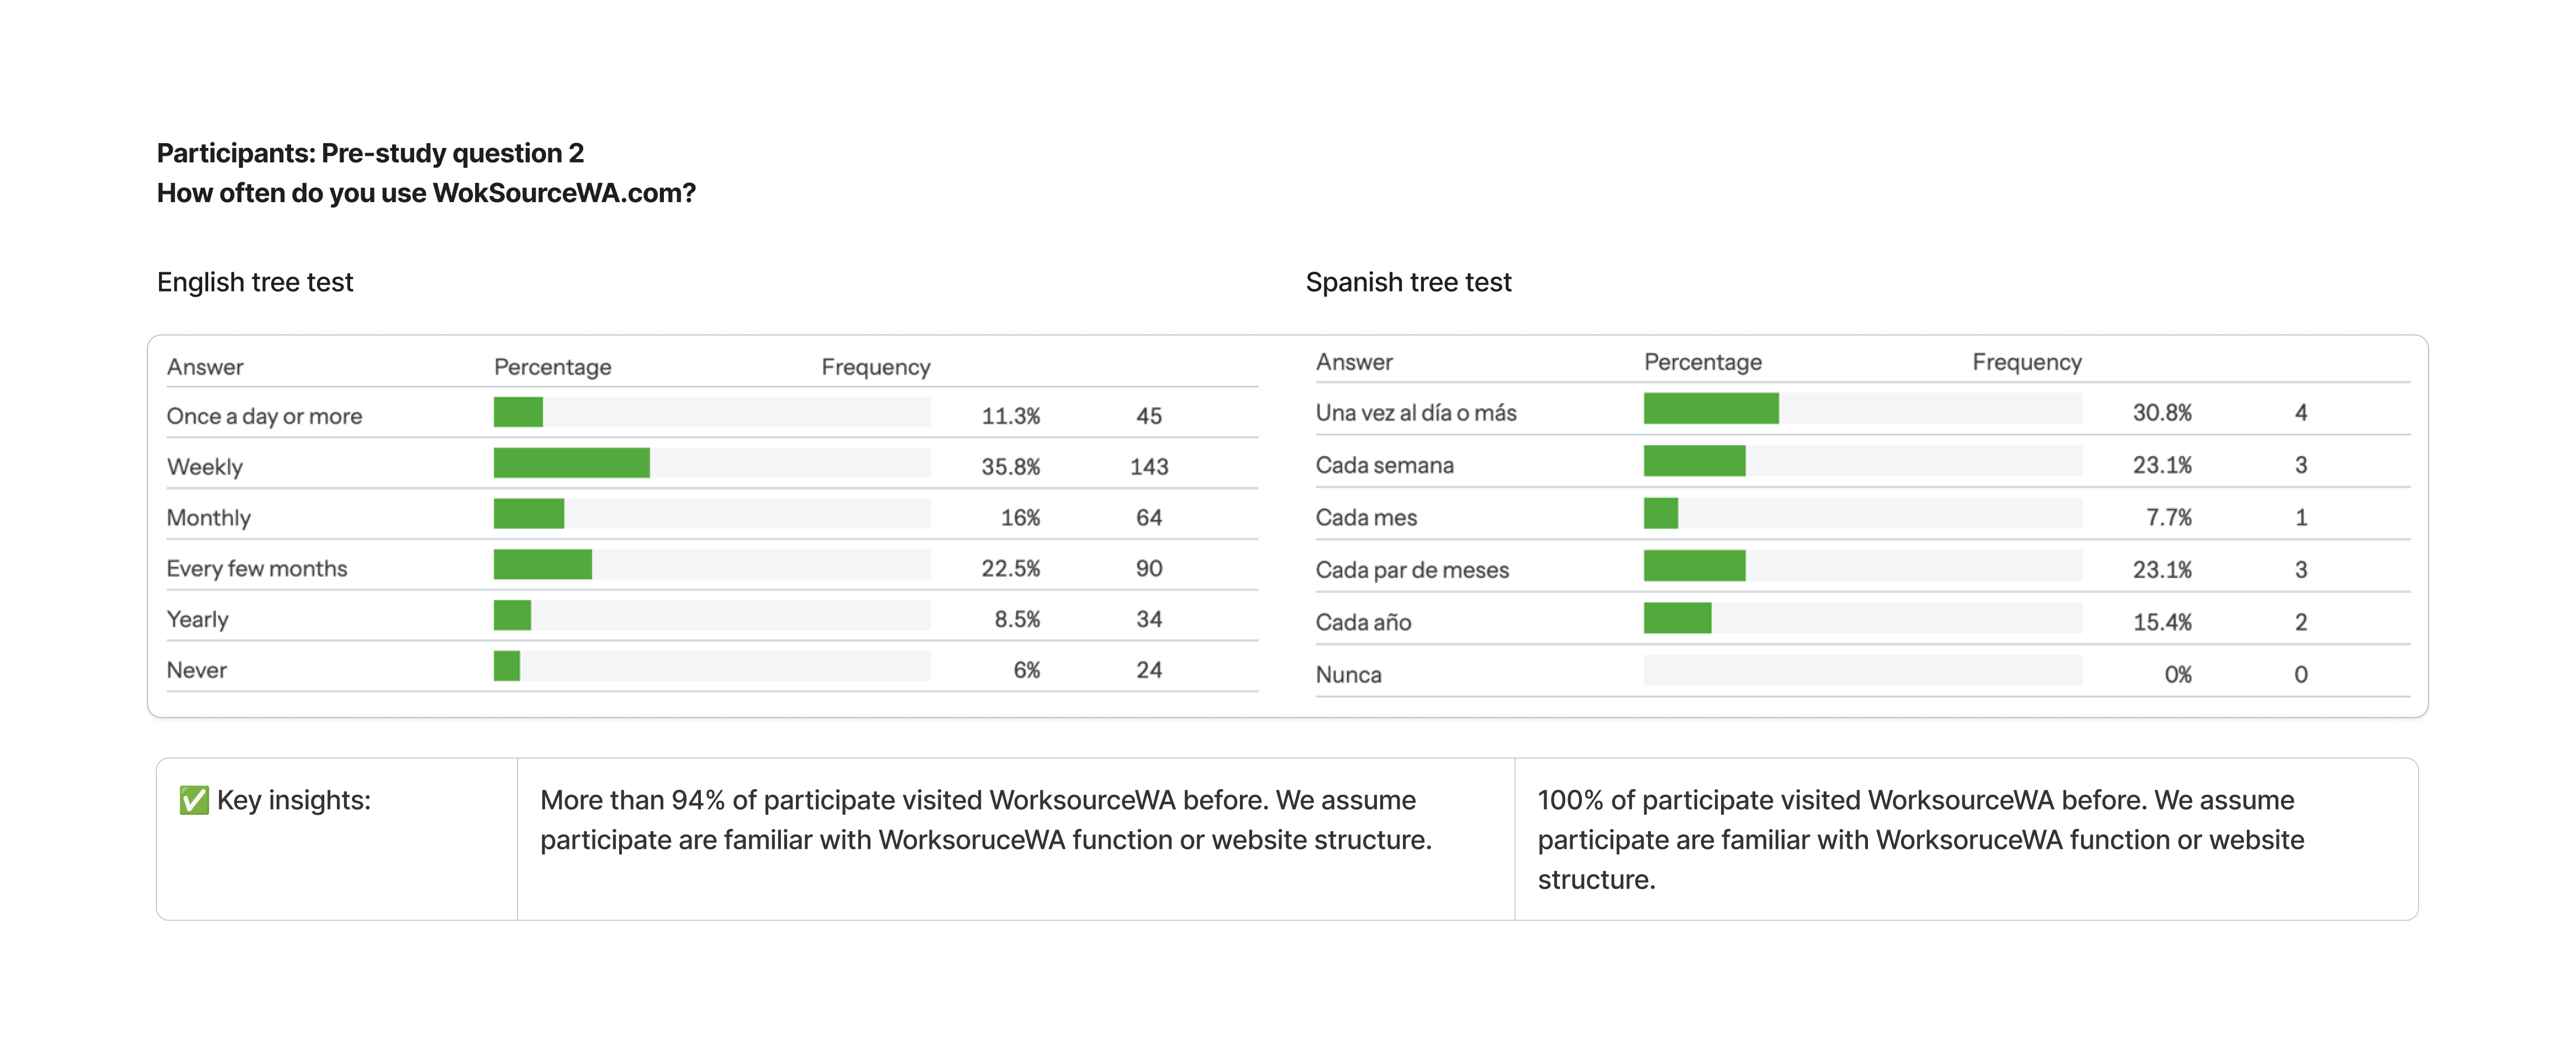Select the "Cada par de meses" answer label
Screen dimensions: 2576x1062
point(1412,570)
